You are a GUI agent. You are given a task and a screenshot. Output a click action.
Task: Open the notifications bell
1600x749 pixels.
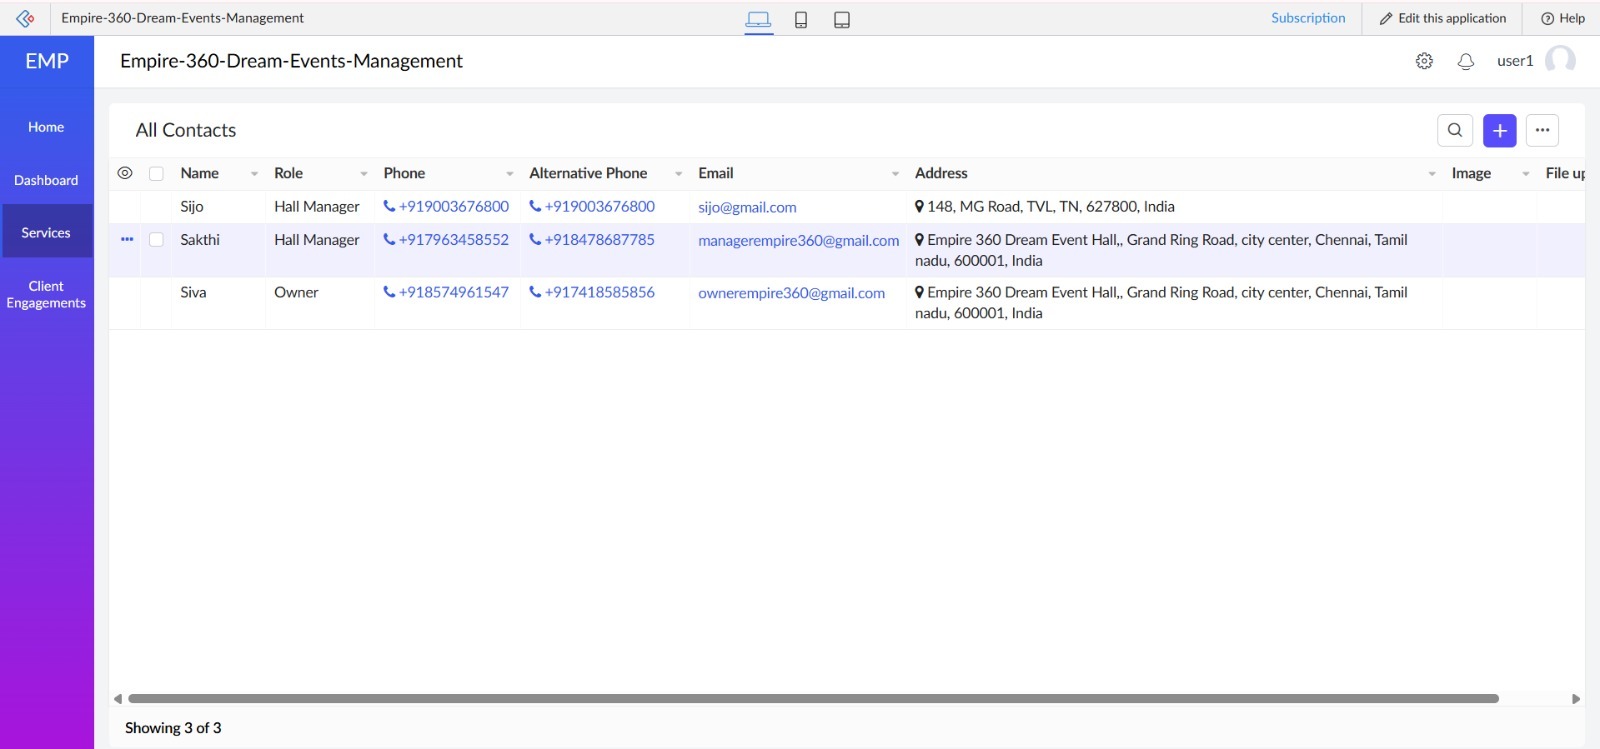pos(1466,61)
